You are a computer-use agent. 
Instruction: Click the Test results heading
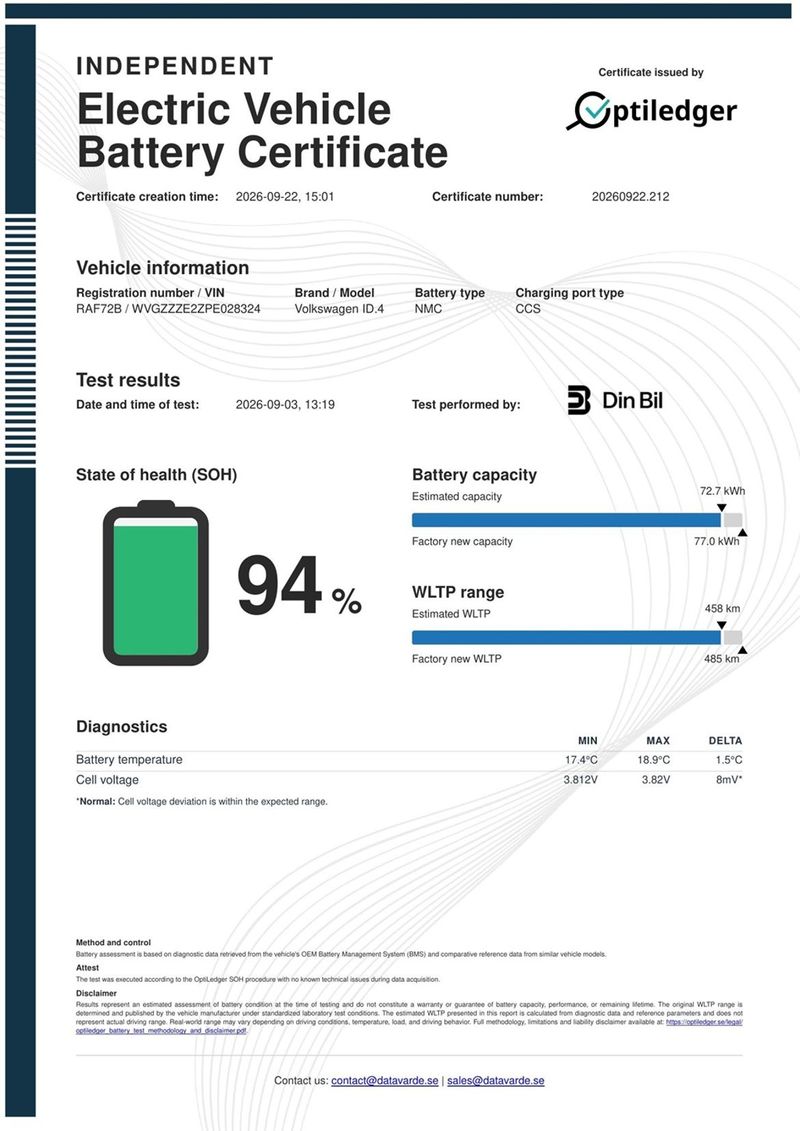click(128, 380)
